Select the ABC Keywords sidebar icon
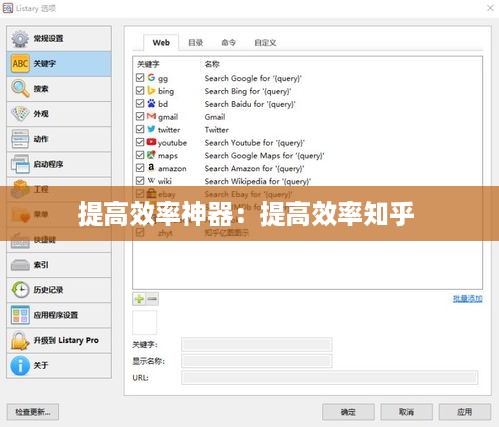 pyautogui.click(x=20, y=64)
